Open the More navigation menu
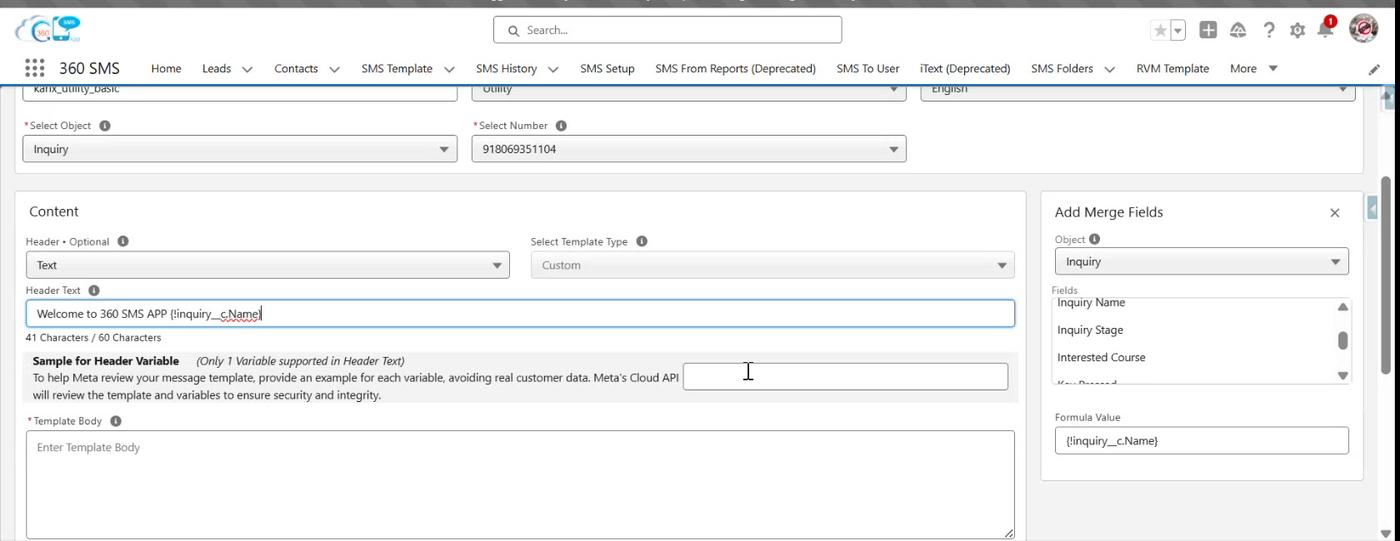 (x=1253, y=69)
